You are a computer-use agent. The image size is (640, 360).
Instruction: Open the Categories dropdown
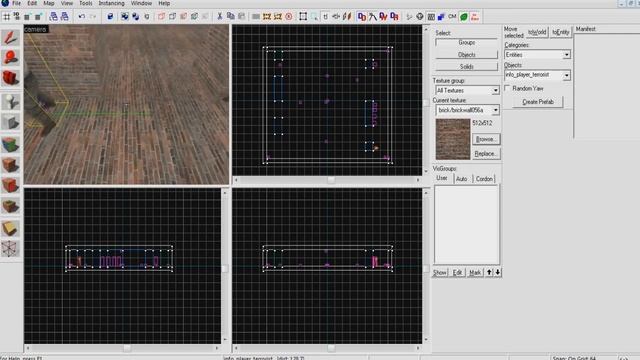[x=567, y=55]
